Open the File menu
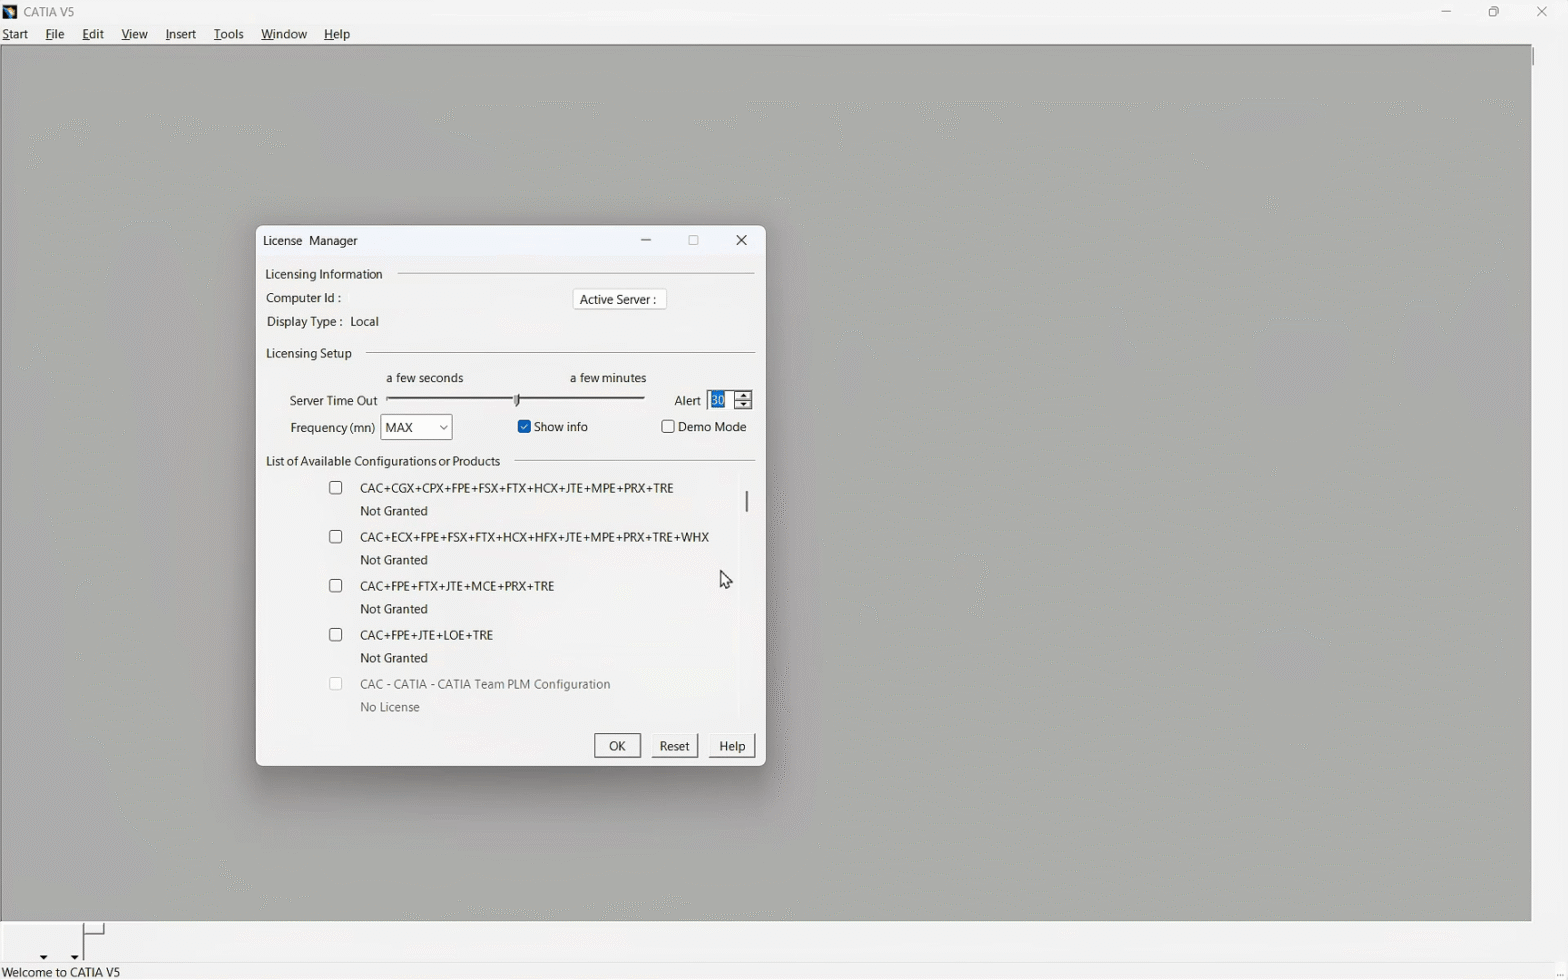Viewport: 1568px width, 980px height. (55, 34)
